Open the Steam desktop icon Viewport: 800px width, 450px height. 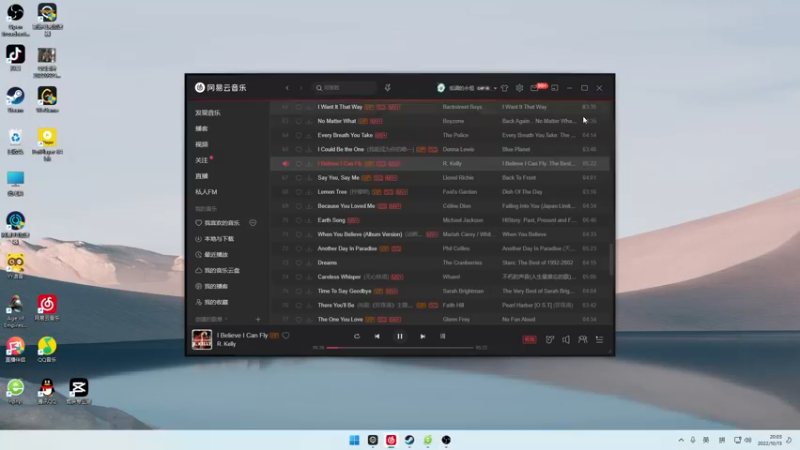pyautogui.click(x=15, y=99)
